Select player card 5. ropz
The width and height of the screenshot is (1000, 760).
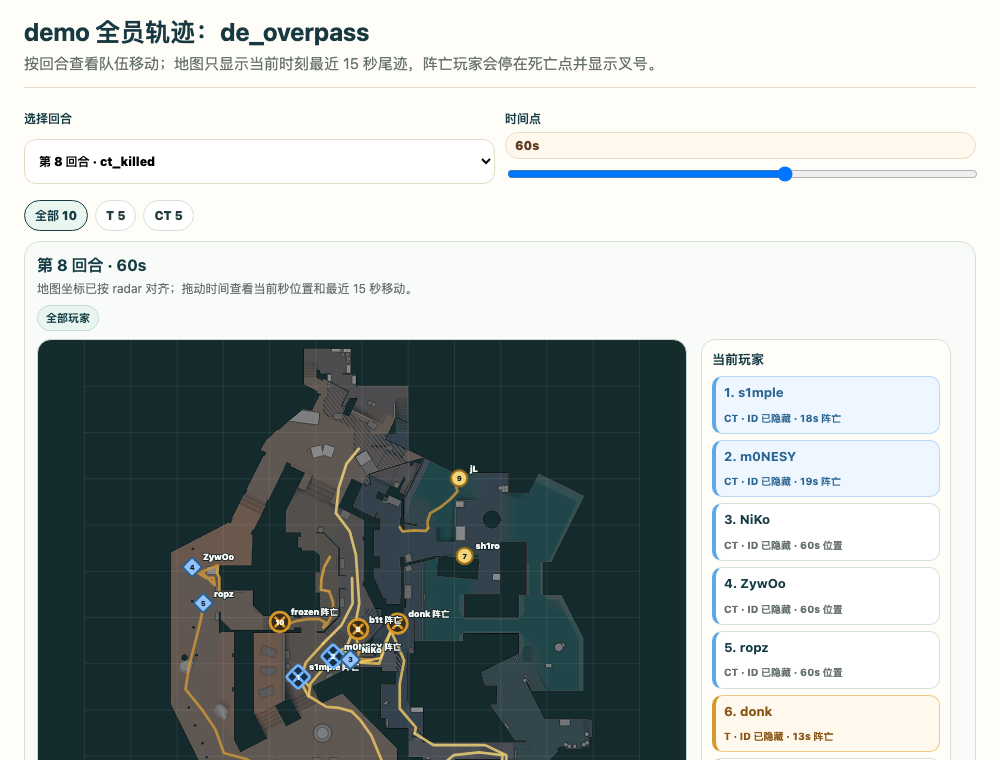point(826,660)
